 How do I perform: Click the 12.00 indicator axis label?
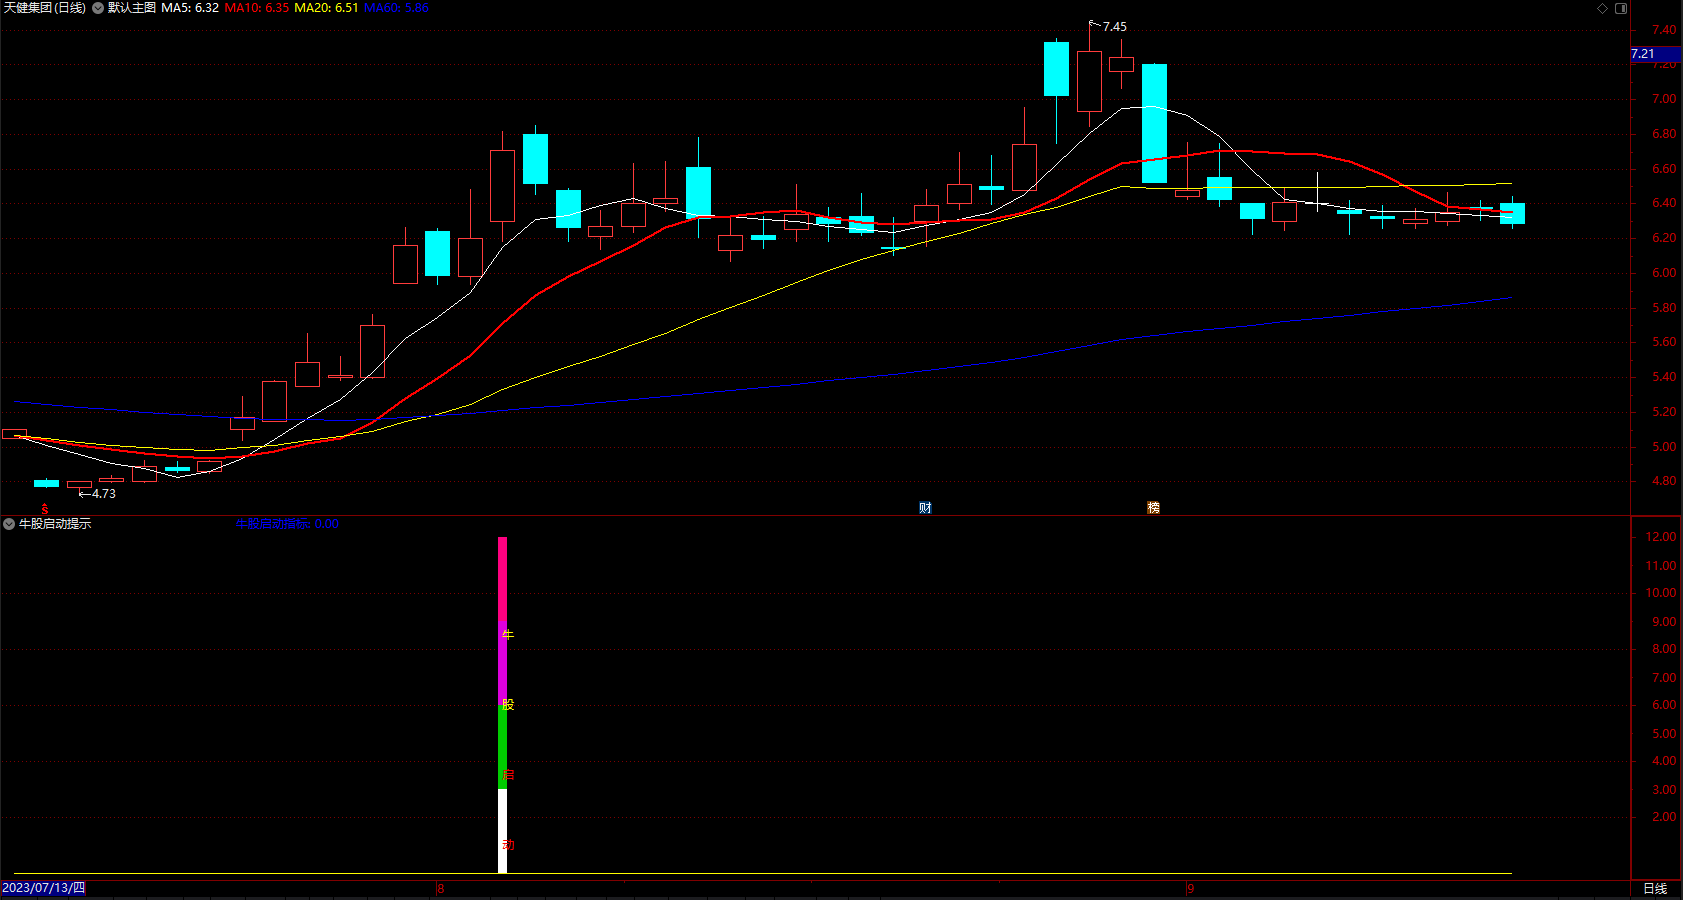1661,537
